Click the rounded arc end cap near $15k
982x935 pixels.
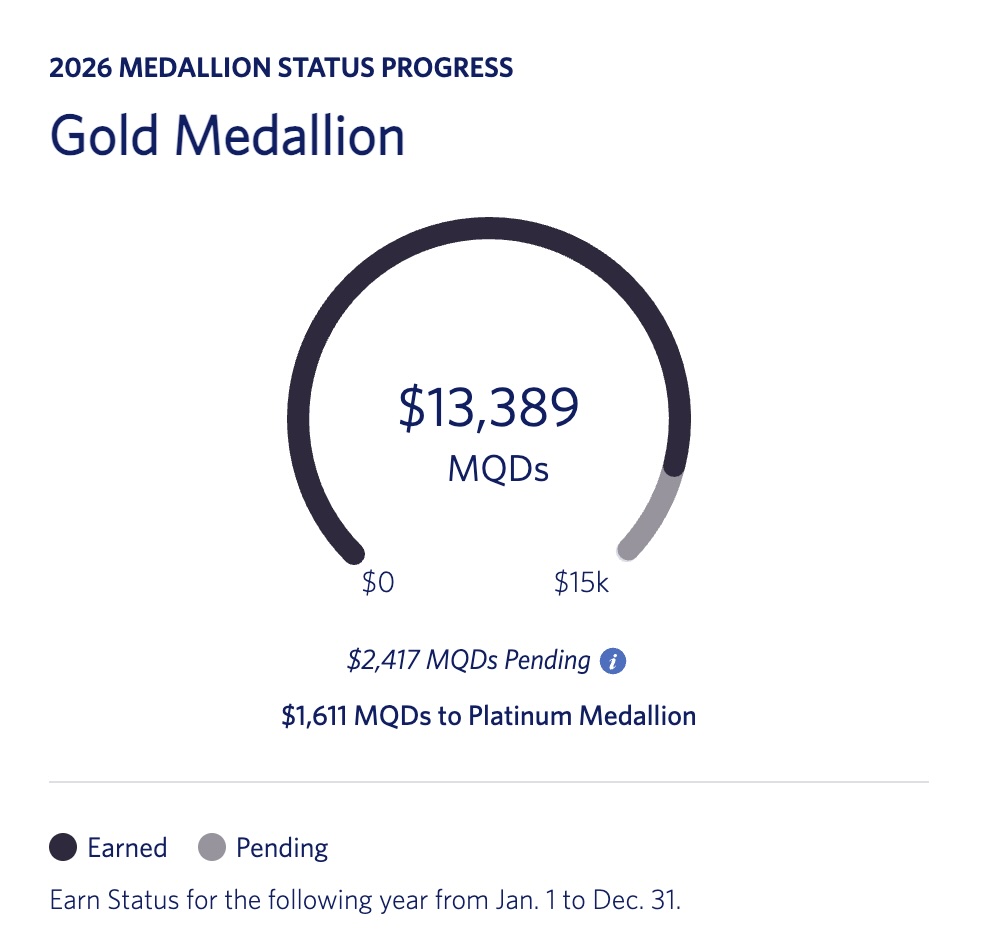(628, 549)
